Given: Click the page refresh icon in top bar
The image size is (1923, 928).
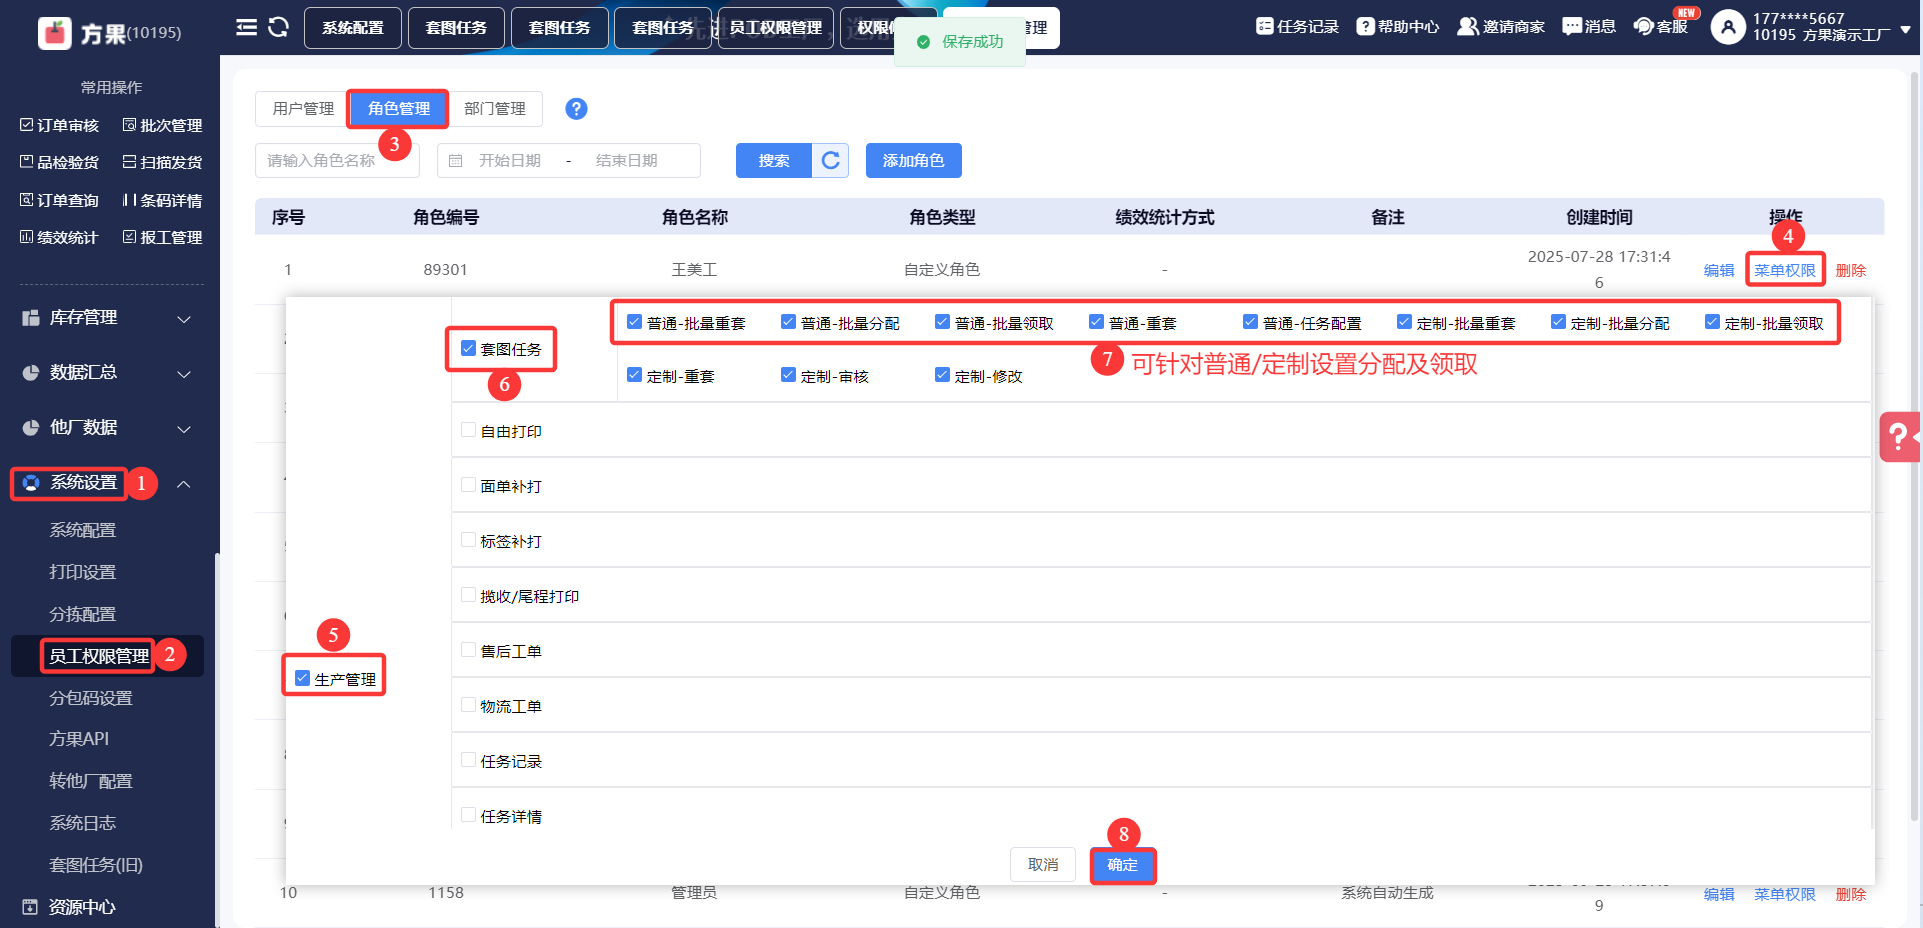Looking at the screenshot, I should [x=279, y=27].
